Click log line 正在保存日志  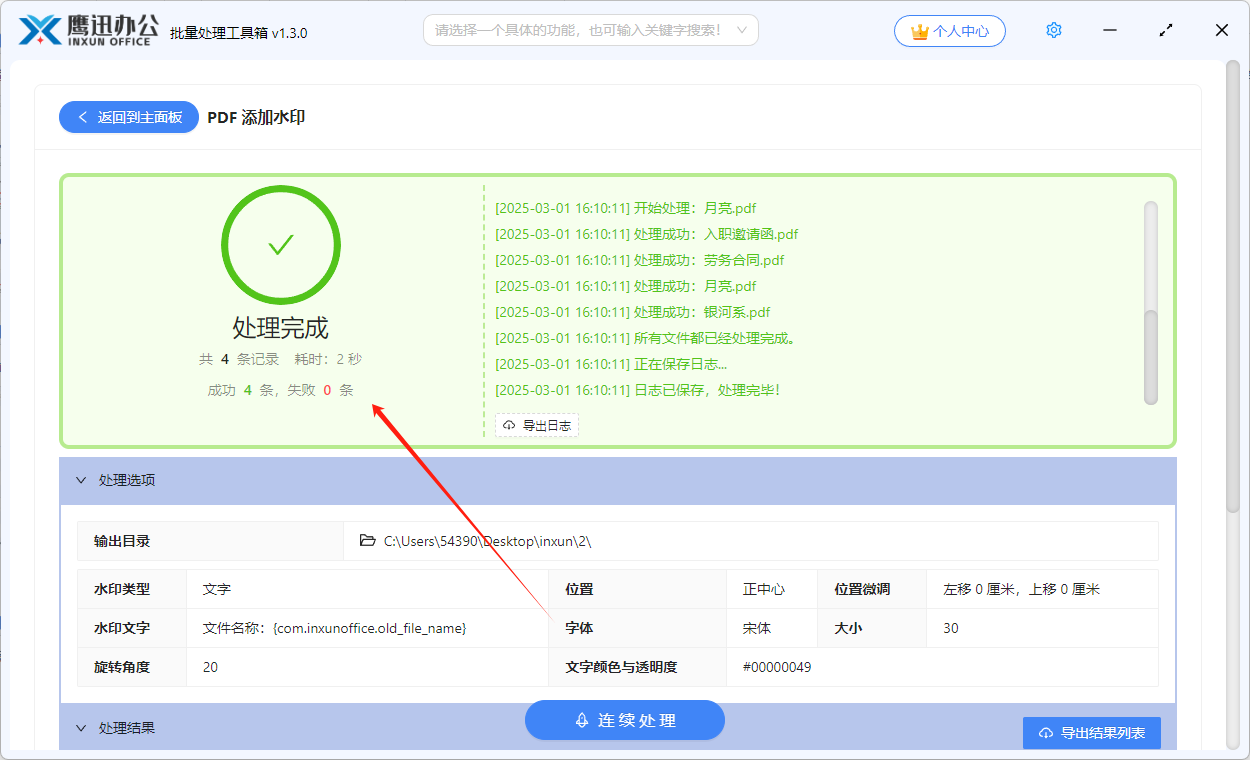click(611, 364)
